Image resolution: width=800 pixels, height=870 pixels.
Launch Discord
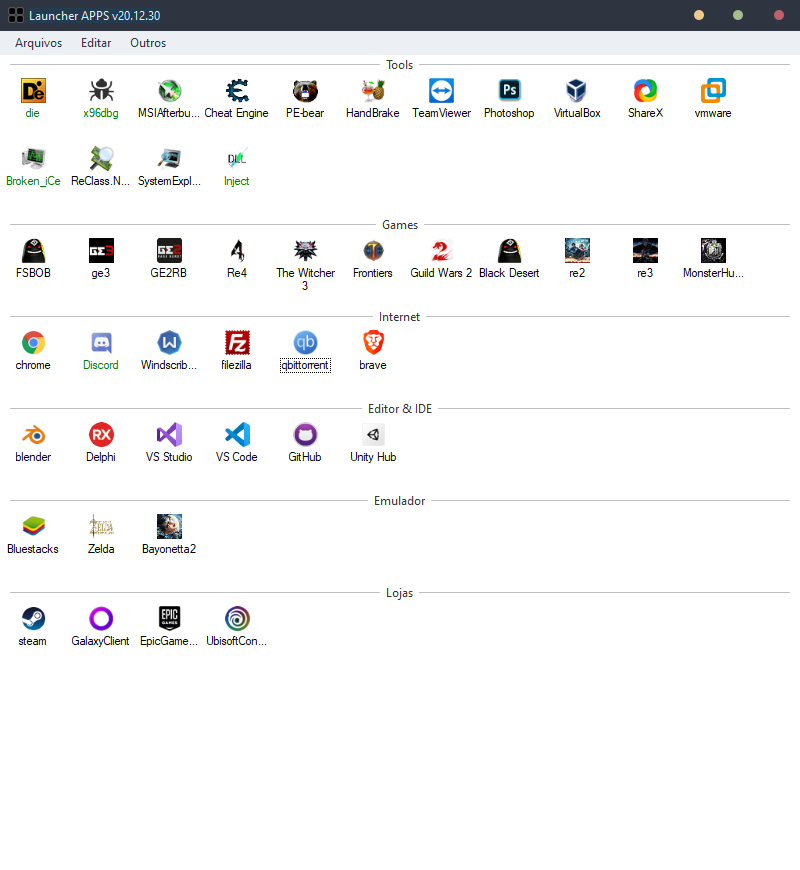(x=101, y=342)
